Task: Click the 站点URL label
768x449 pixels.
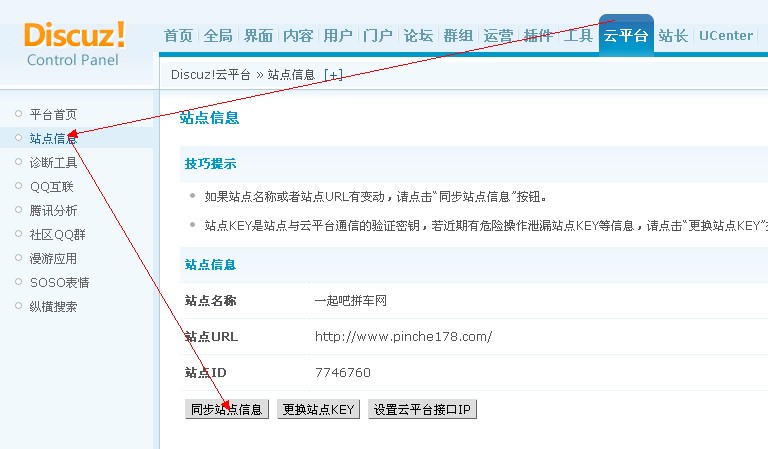Action: click(211, 336)
